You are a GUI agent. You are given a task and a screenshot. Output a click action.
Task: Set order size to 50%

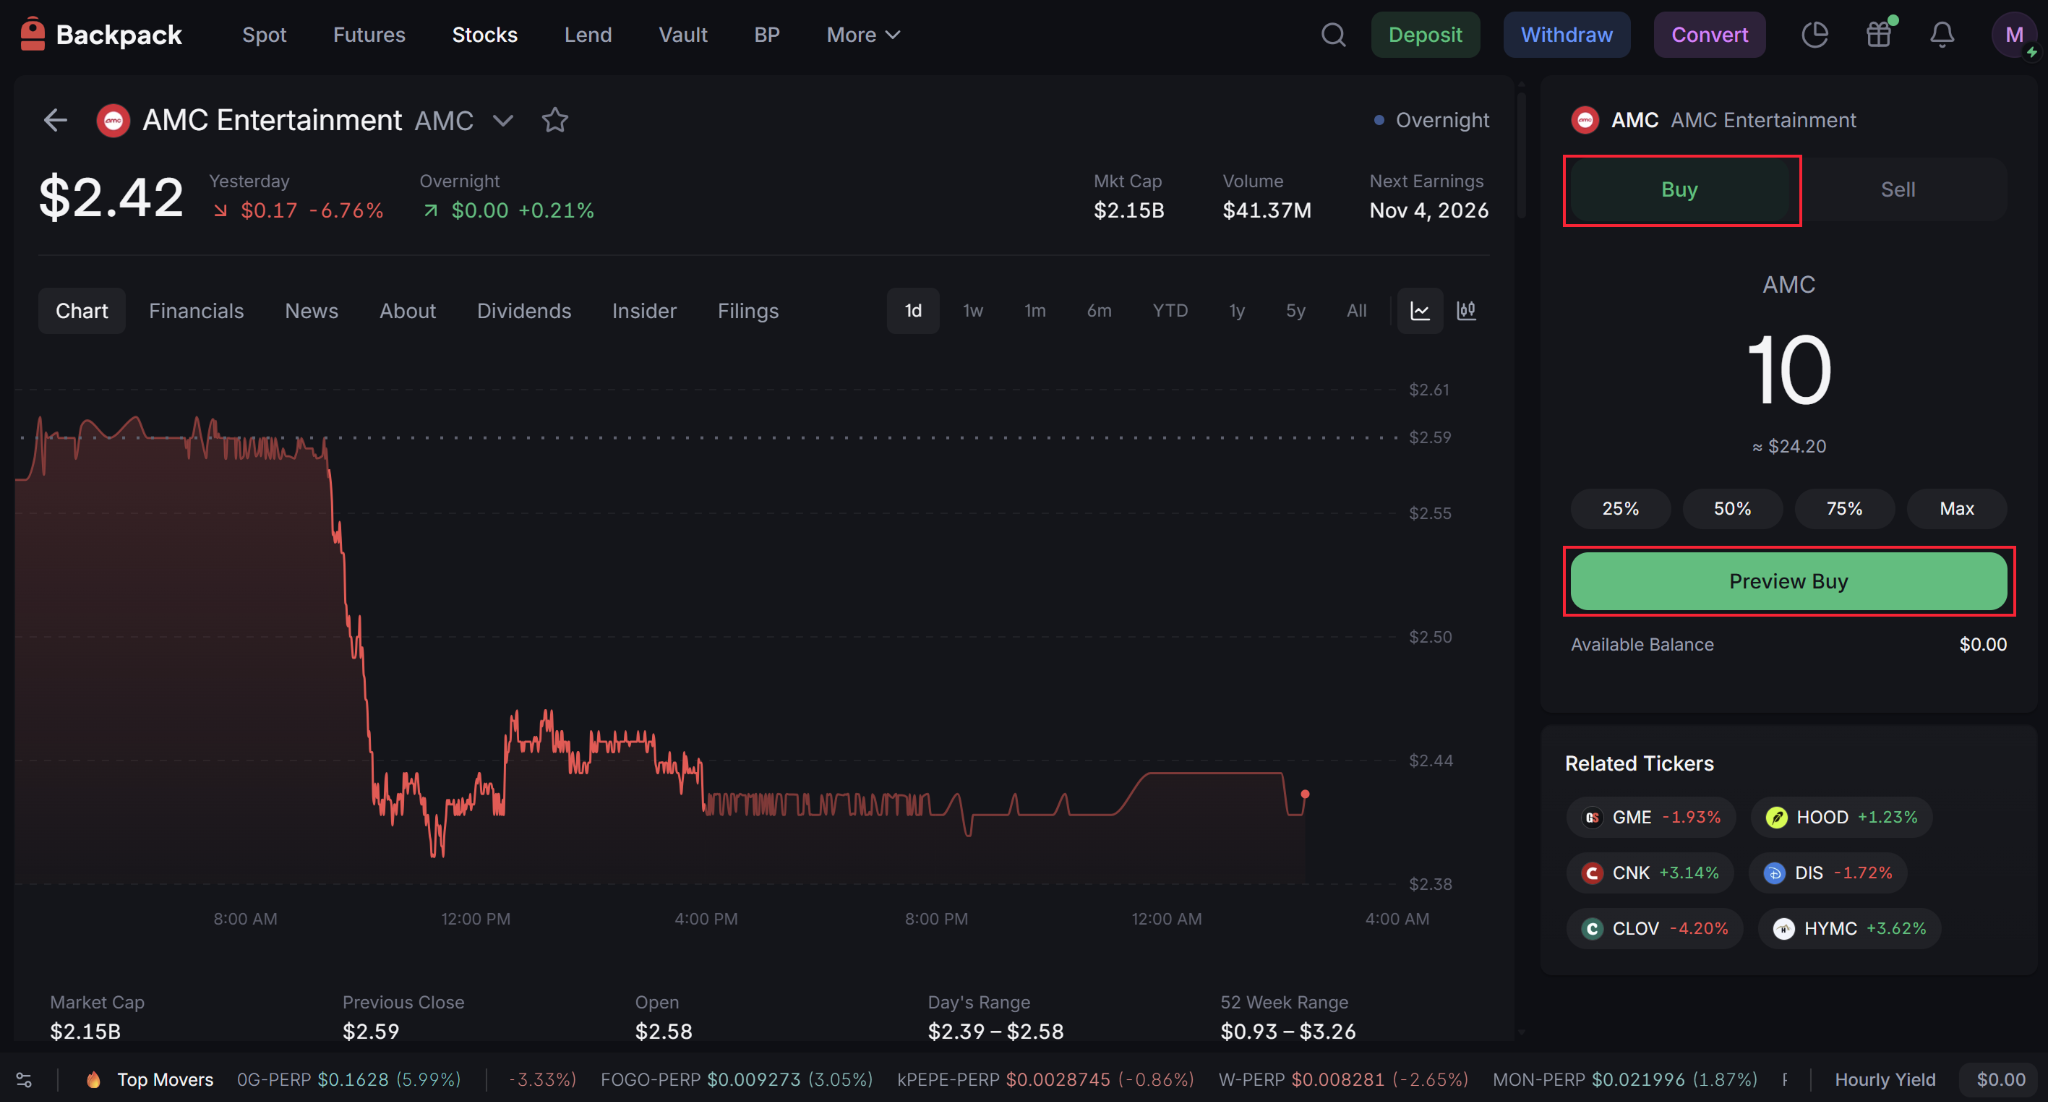click(1733, 509)
